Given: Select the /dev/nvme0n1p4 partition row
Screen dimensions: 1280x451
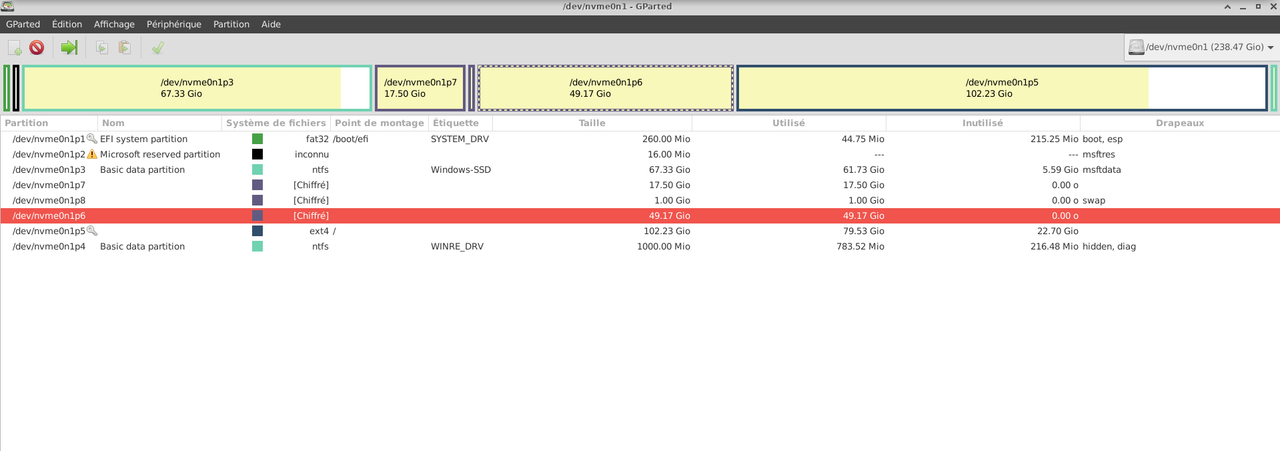Looking at the screenshot, I should coord(640,246).
